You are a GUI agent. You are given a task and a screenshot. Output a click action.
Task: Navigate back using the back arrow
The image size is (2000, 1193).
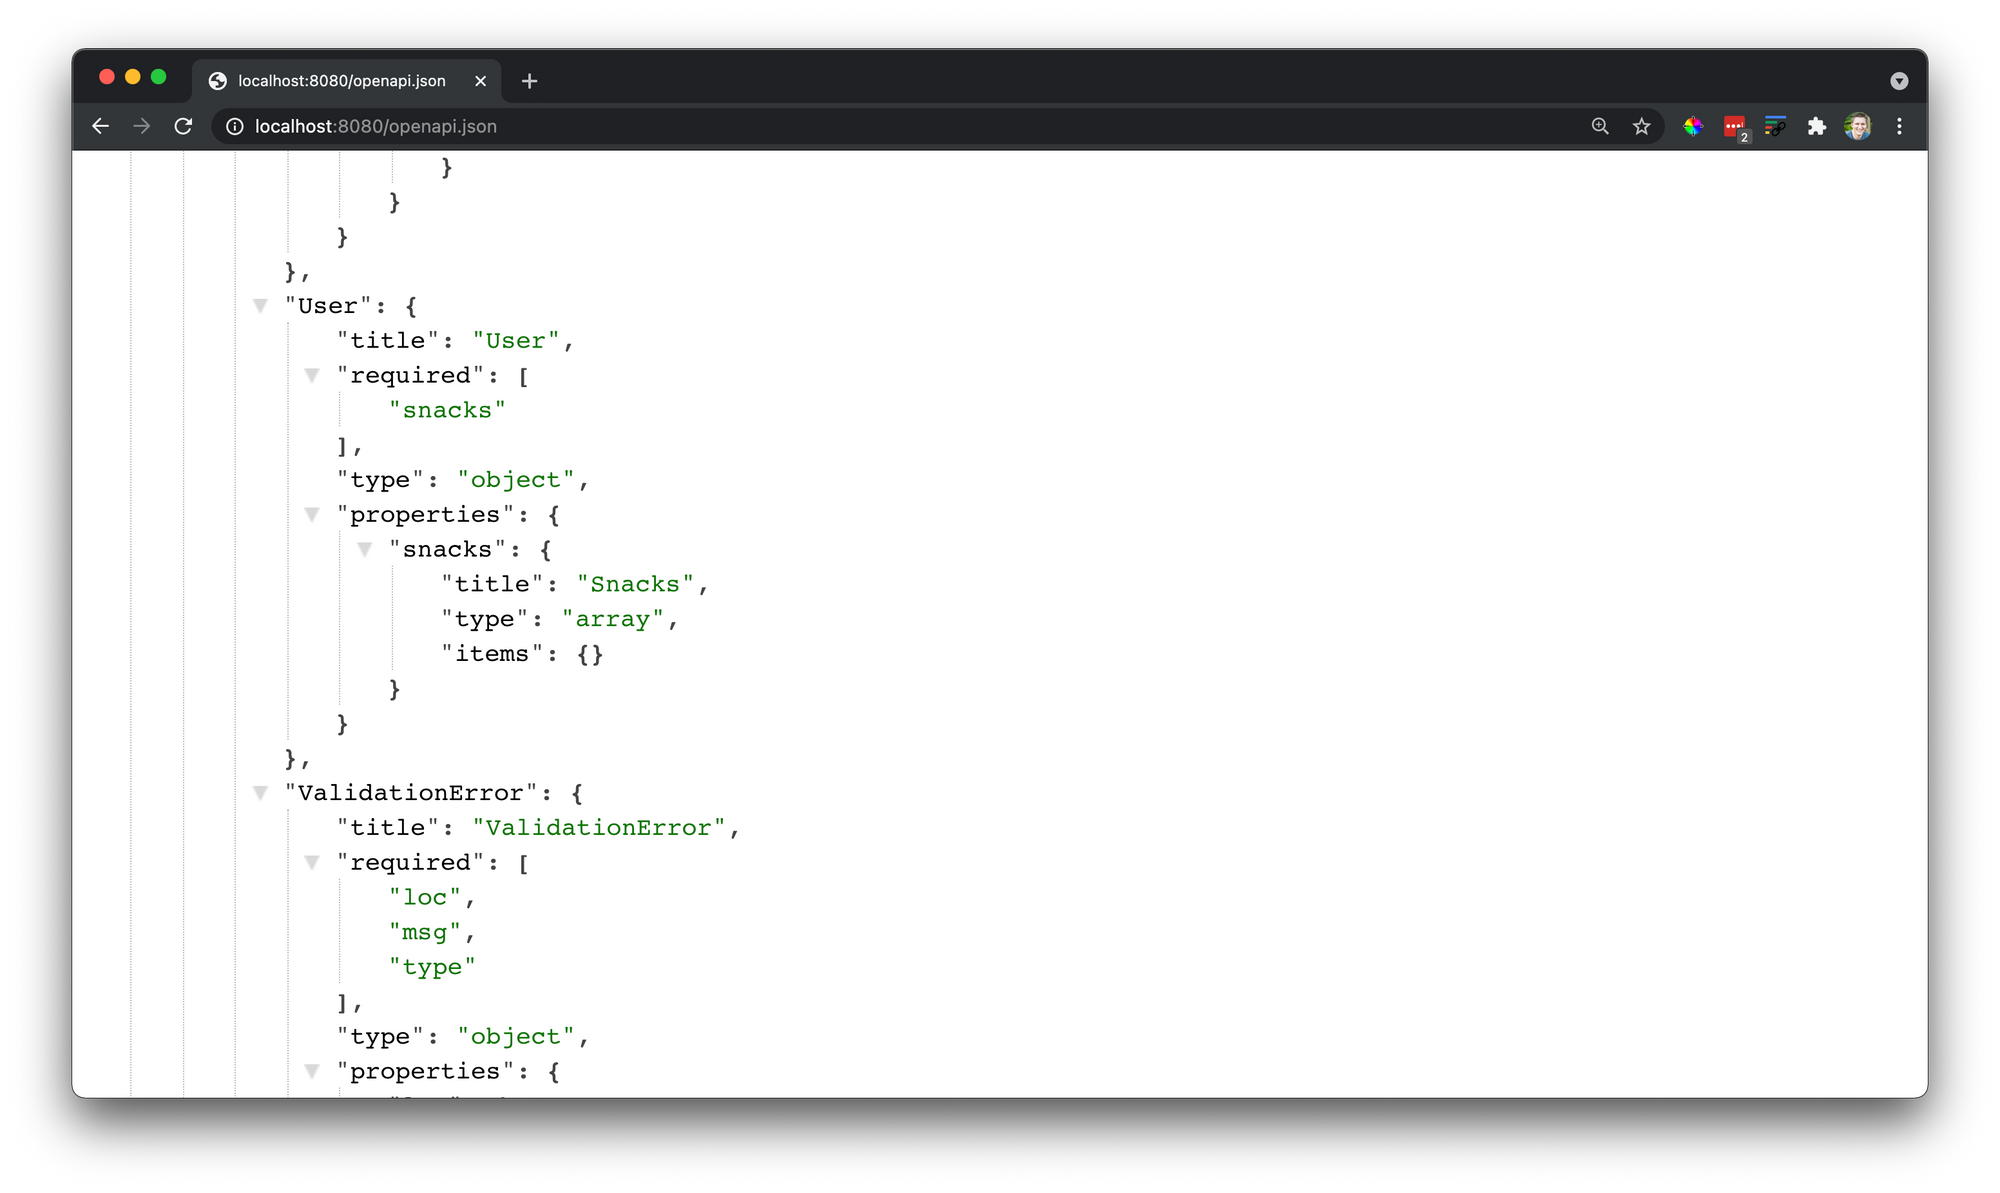100,126
